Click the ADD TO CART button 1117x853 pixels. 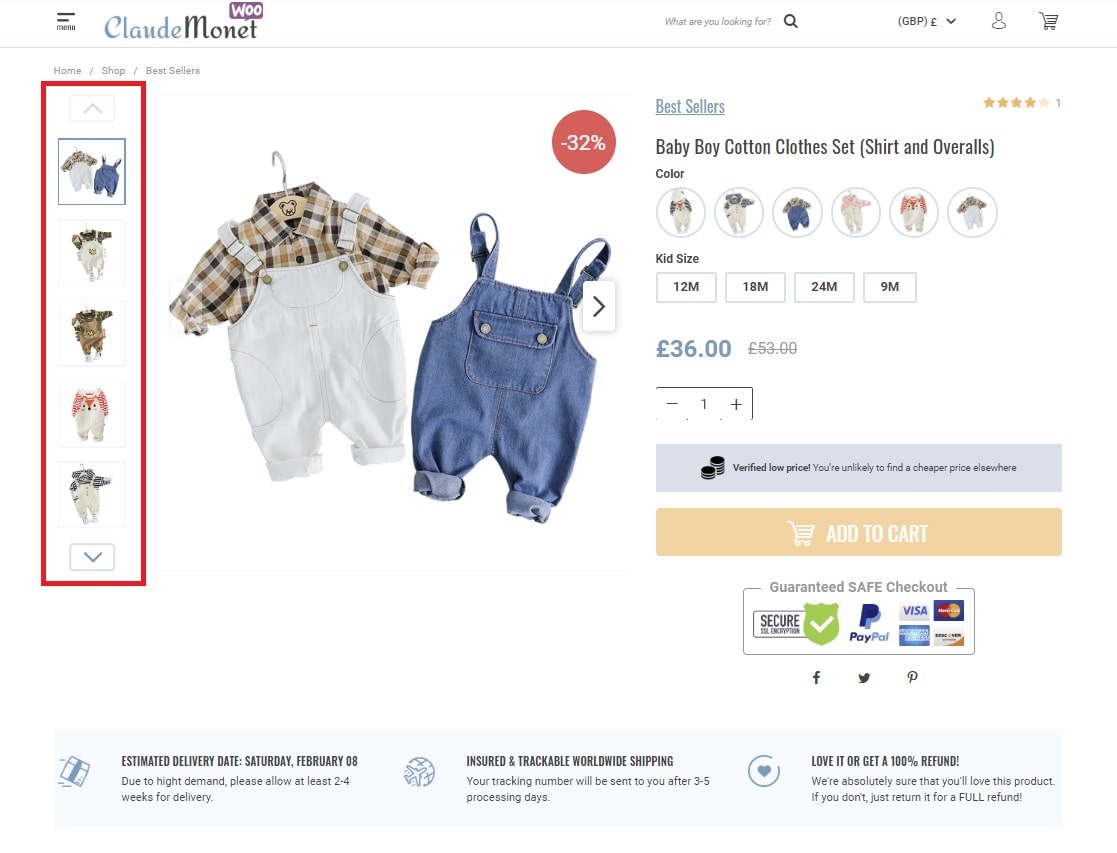[858, 532]
